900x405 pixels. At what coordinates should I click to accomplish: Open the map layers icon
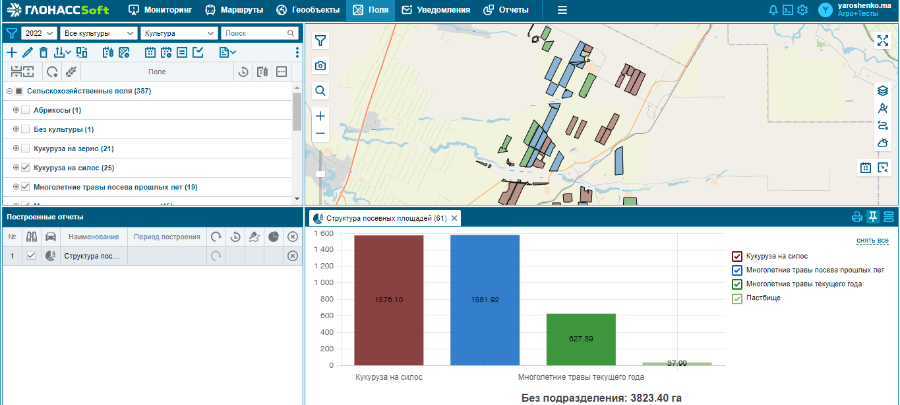pos(882,90)
